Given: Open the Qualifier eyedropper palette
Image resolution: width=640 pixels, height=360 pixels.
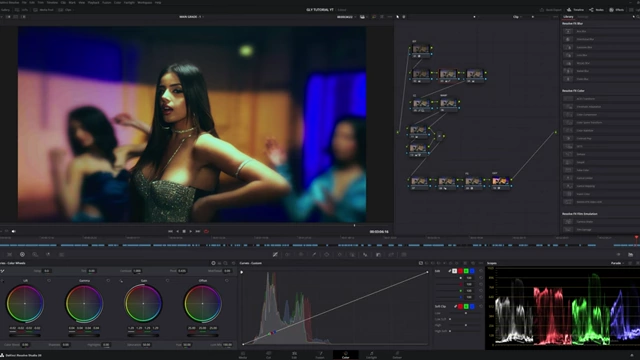Looking at the screenshot, I should 314,254.
